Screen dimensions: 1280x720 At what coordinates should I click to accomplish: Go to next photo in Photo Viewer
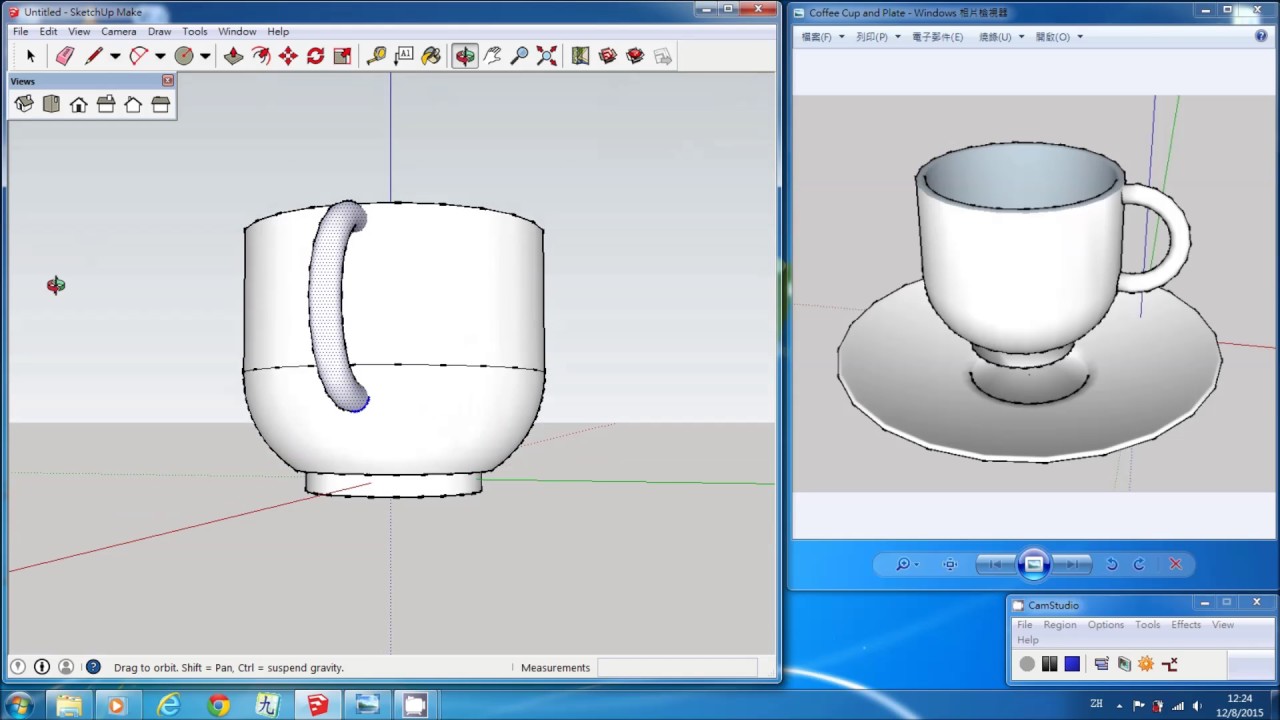pyautogui.click(x=1072, y=564)
